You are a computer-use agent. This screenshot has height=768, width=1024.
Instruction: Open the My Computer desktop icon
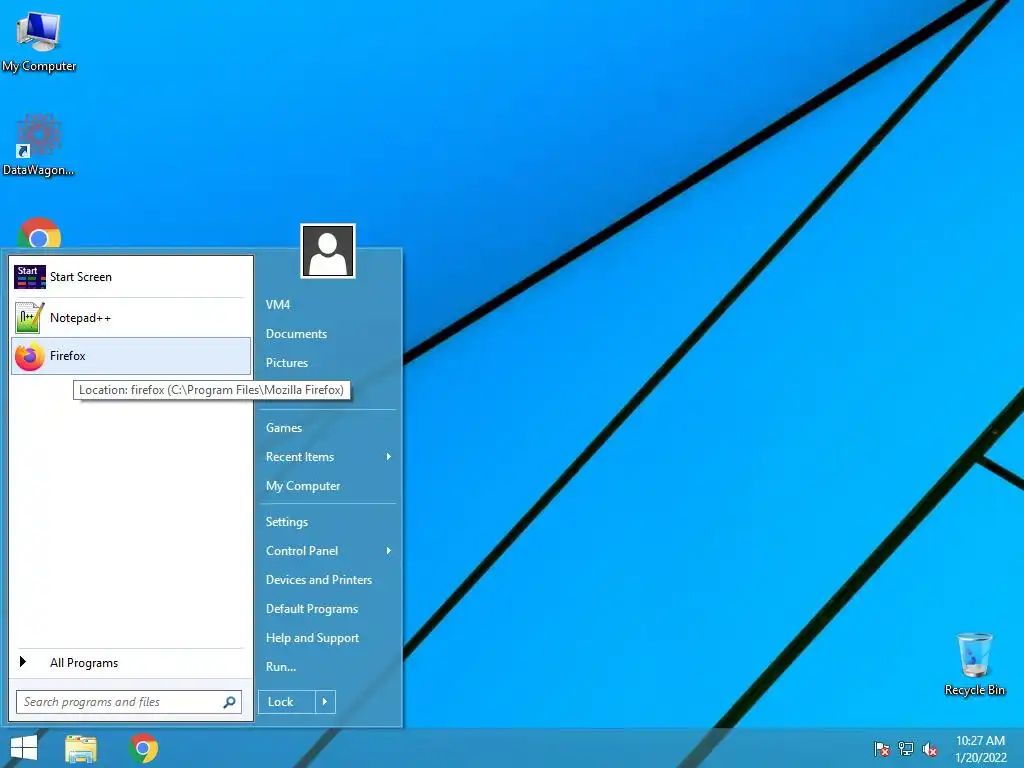click(x=39, y=41)
